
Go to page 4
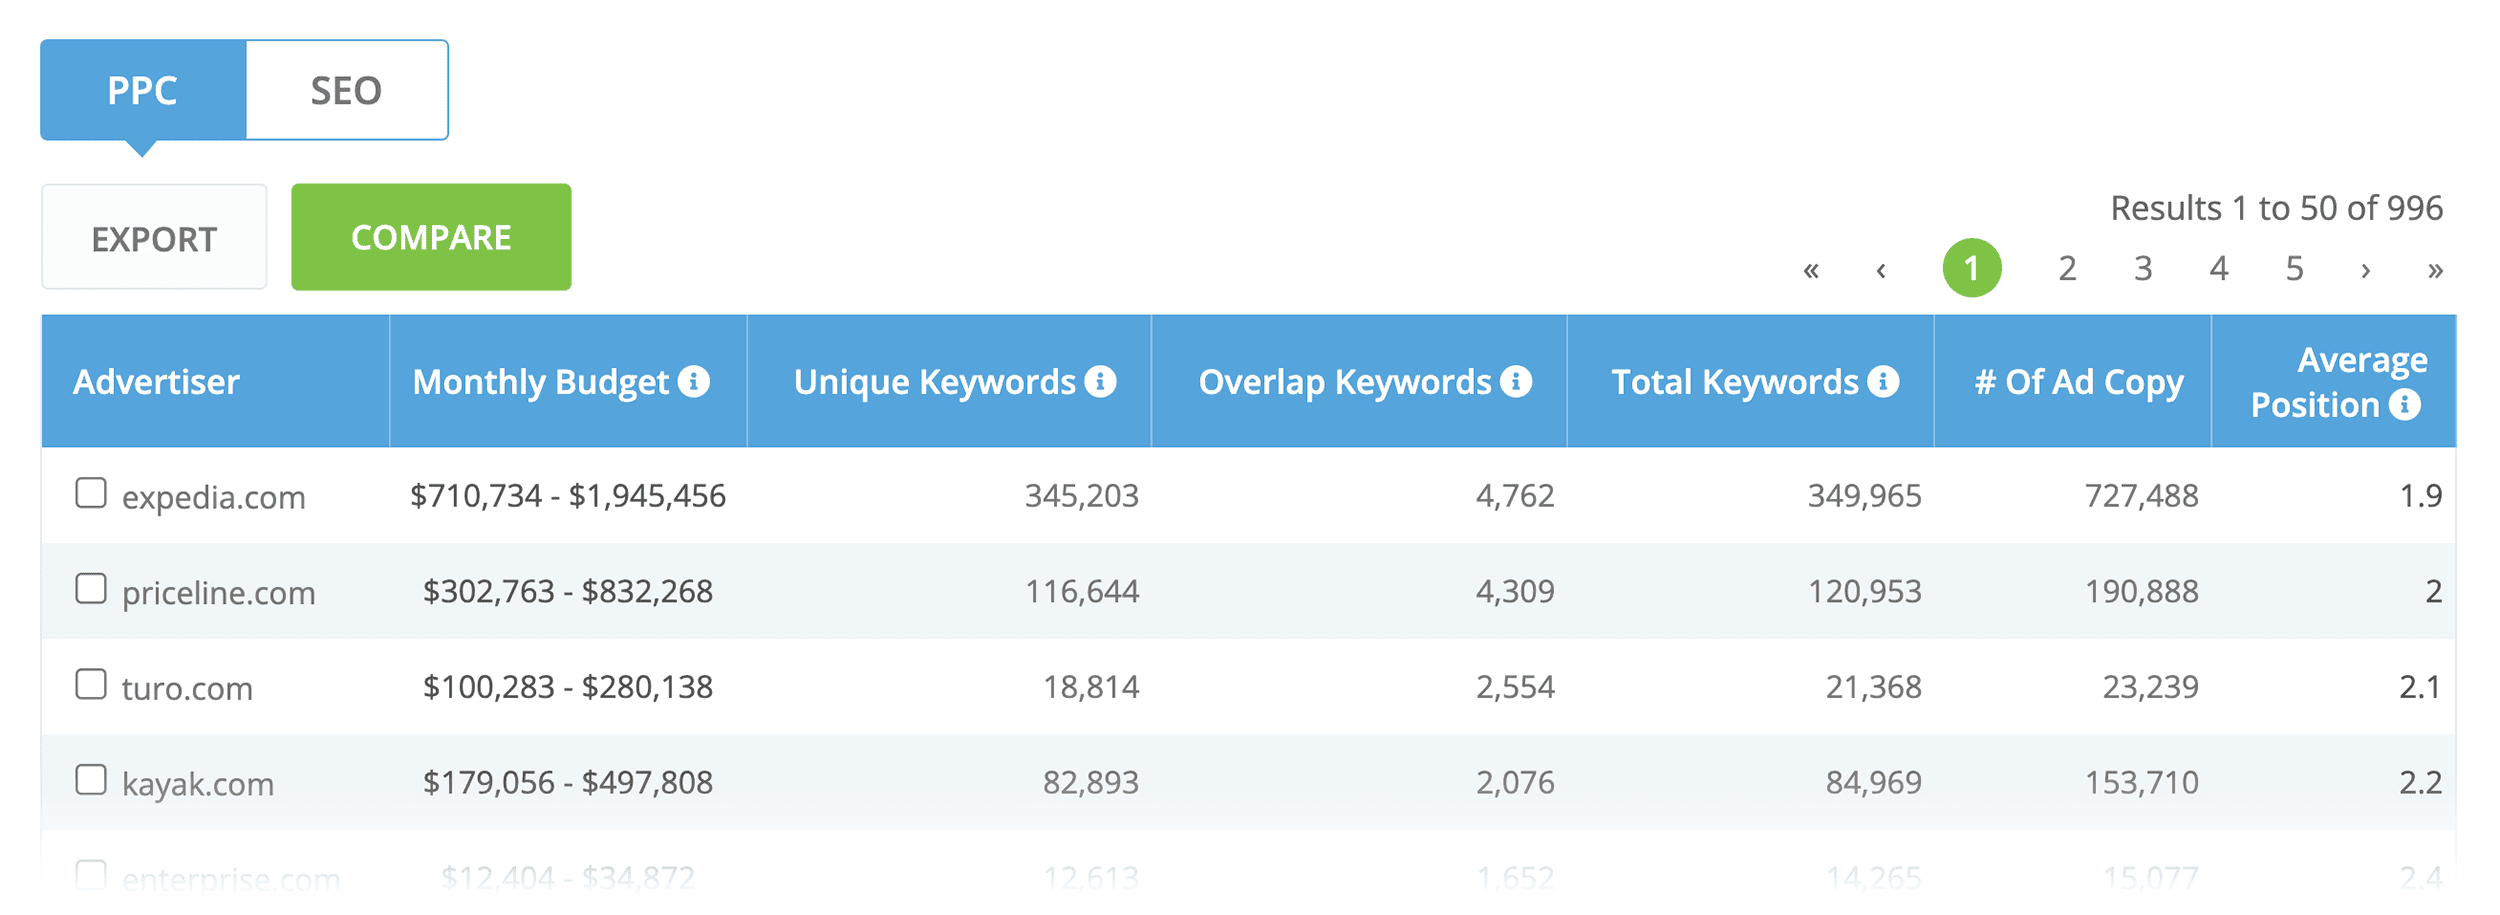[2219, 268]
